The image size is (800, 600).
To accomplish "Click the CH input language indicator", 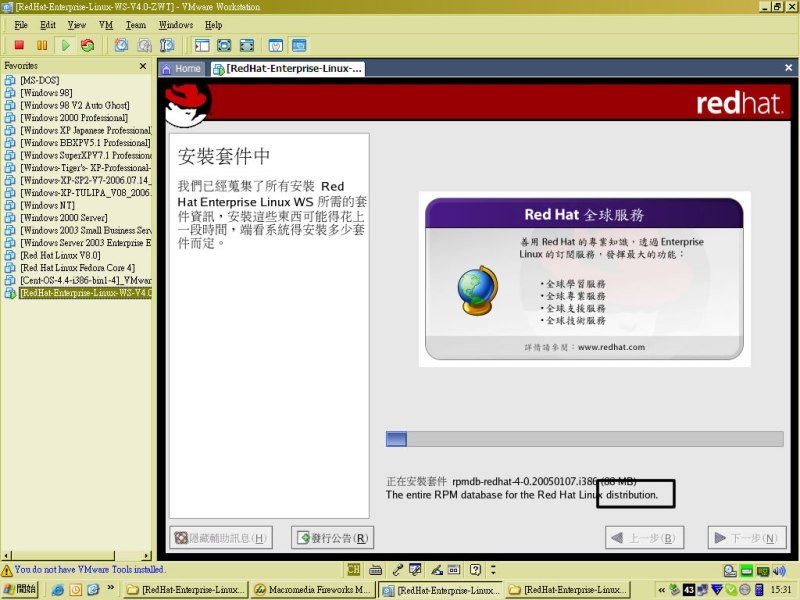I will coord(353,569).
